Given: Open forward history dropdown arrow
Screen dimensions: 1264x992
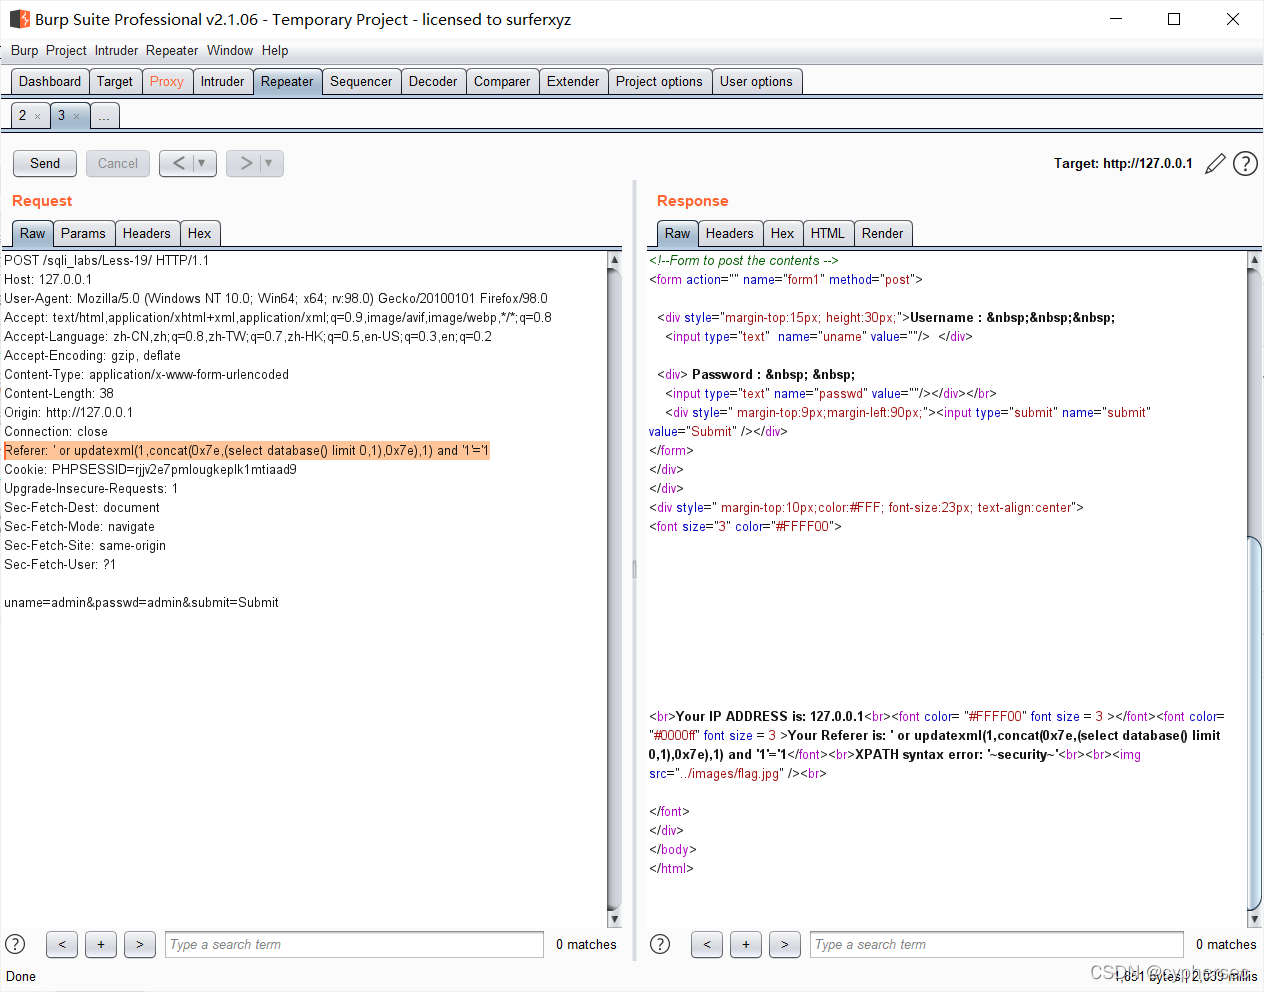Looking at the screenshot, I should pos(269,163).
